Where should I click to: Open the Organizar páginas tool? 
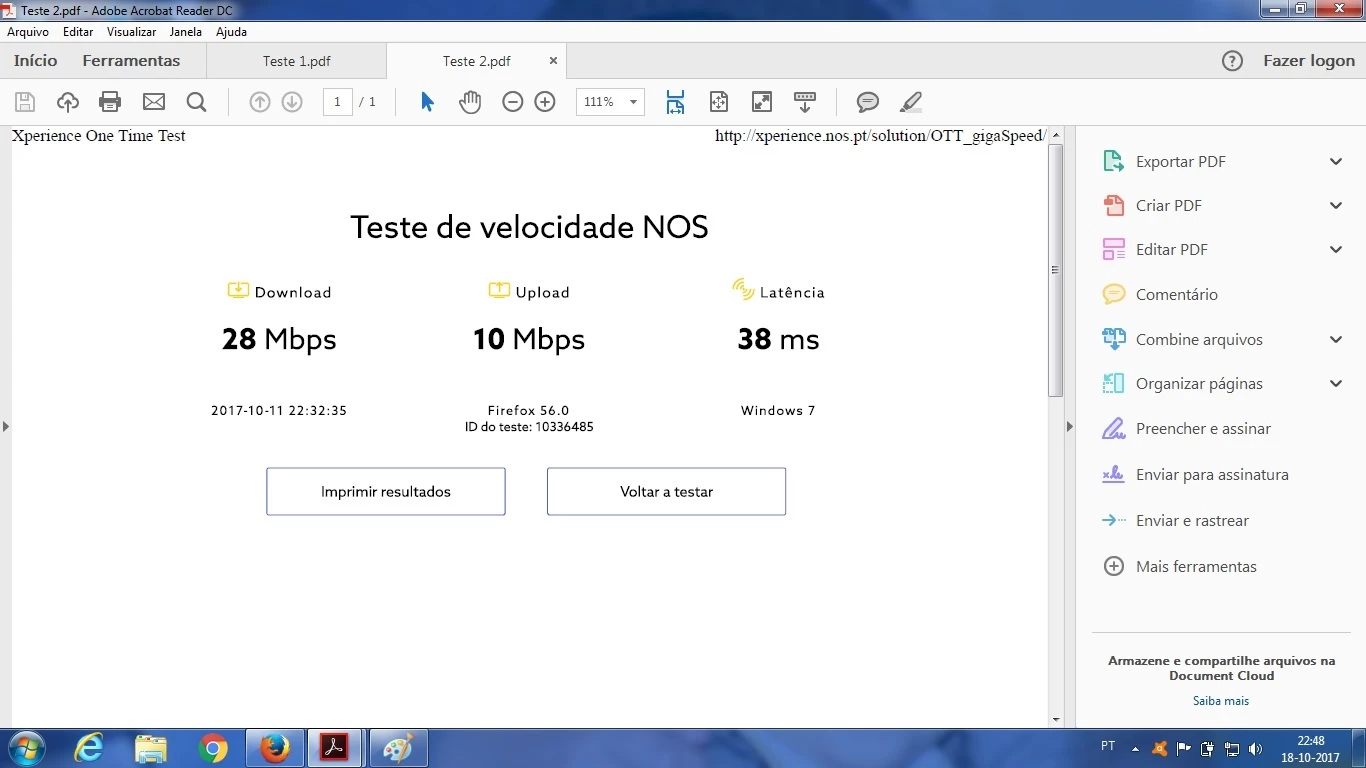[1199, 384]
